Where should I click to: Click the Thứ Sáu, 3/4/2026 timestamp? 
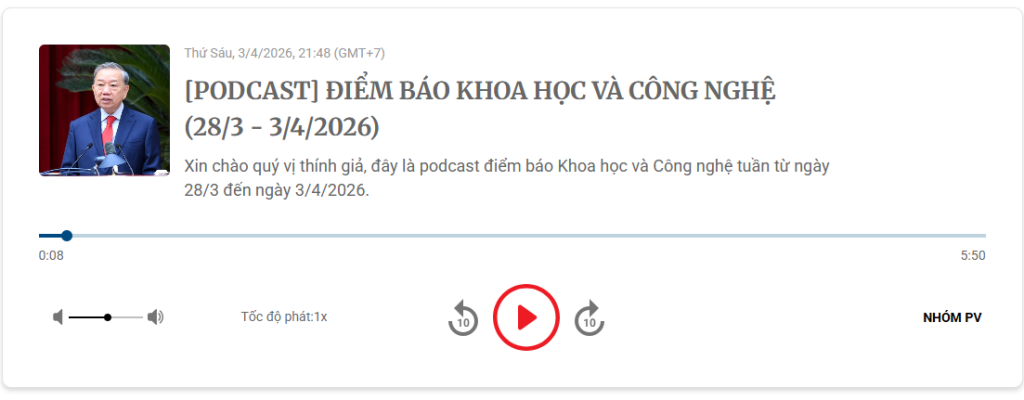click(x=285, y=53)
